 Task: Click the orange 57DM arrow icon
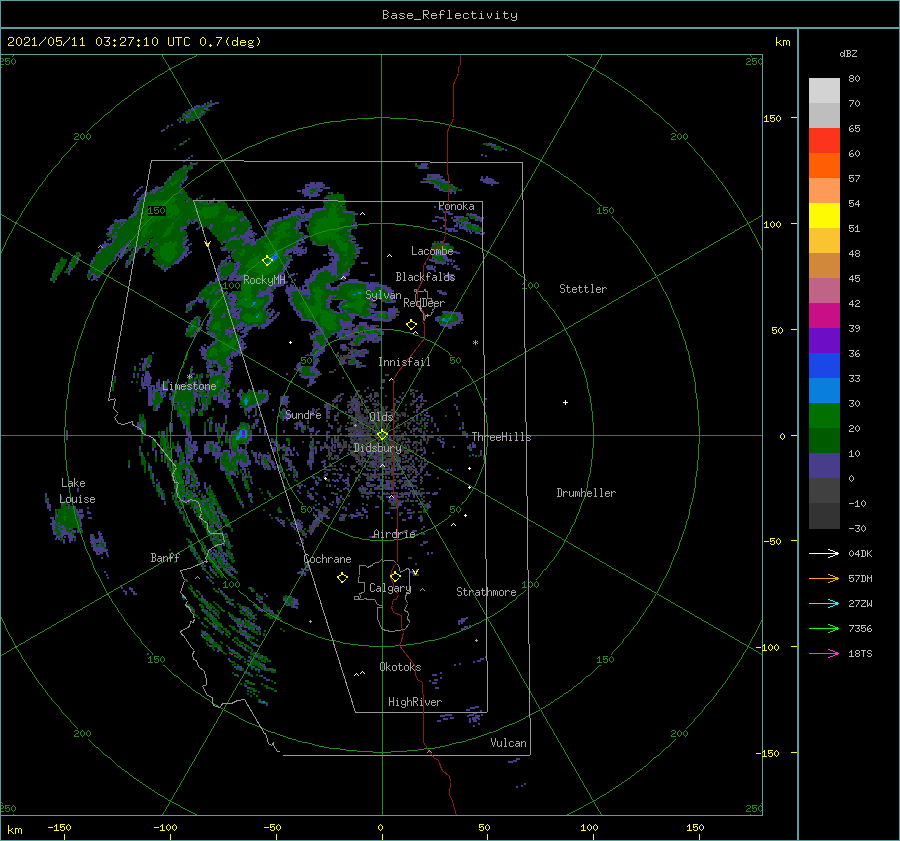click(x=824, y=579)
